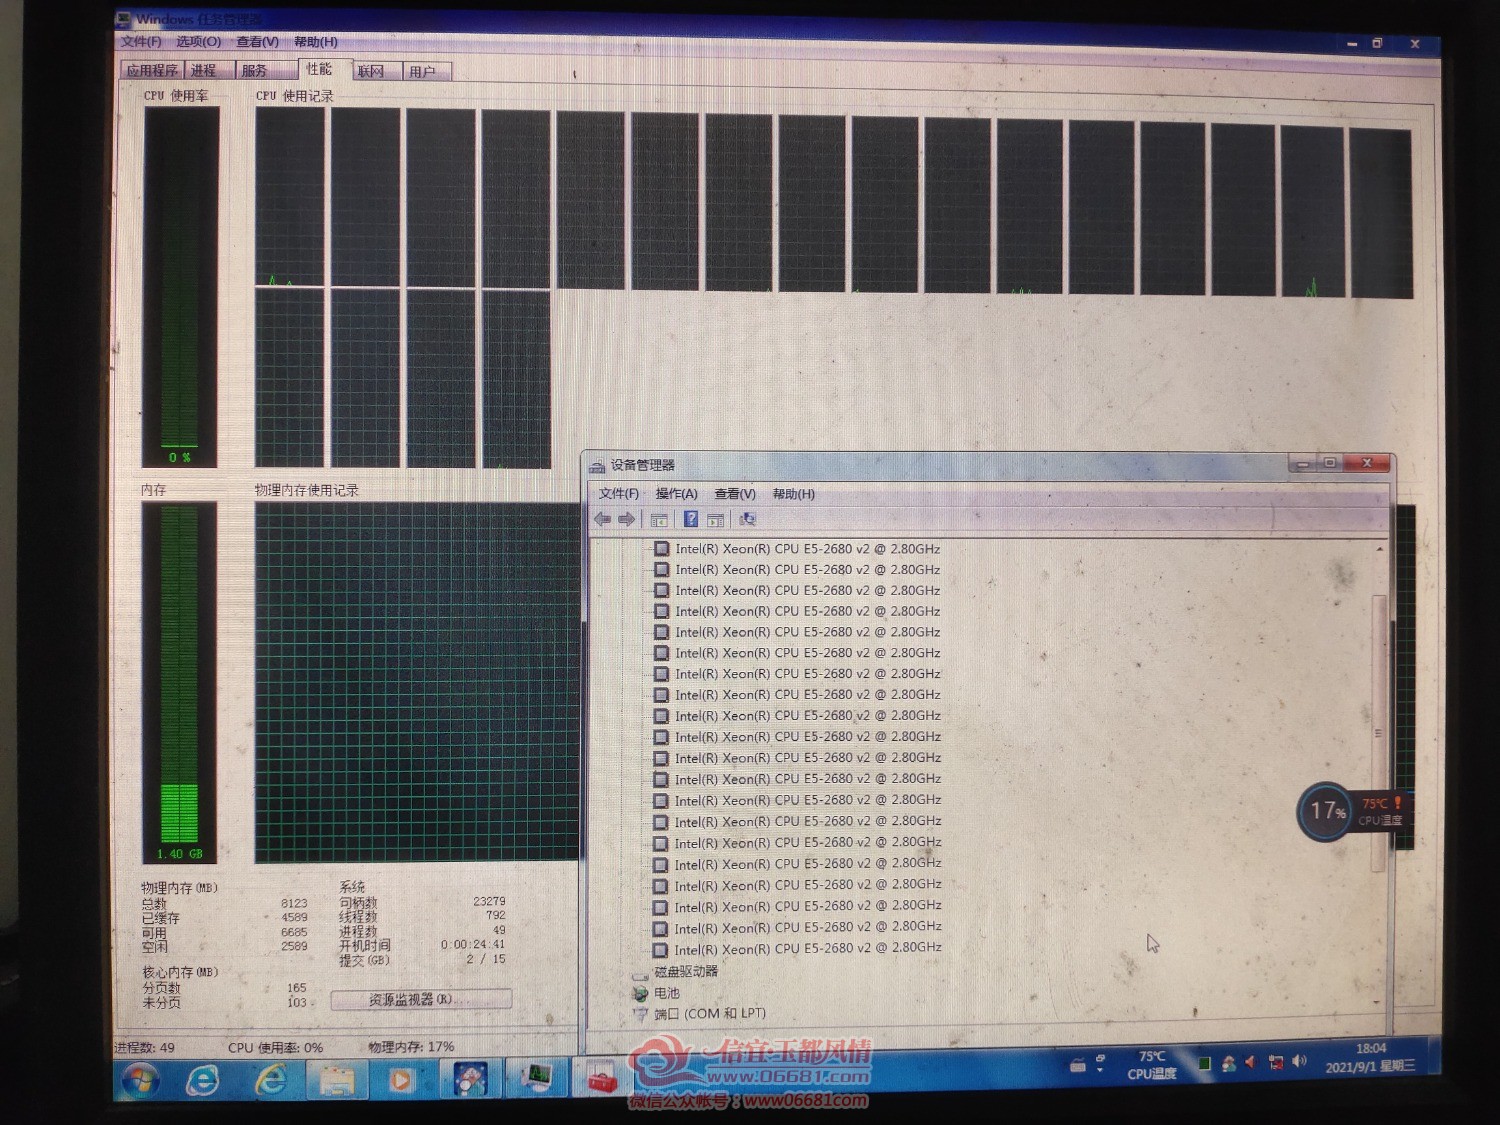Switch to the red toolbox taskbar button

[602, 1078]
